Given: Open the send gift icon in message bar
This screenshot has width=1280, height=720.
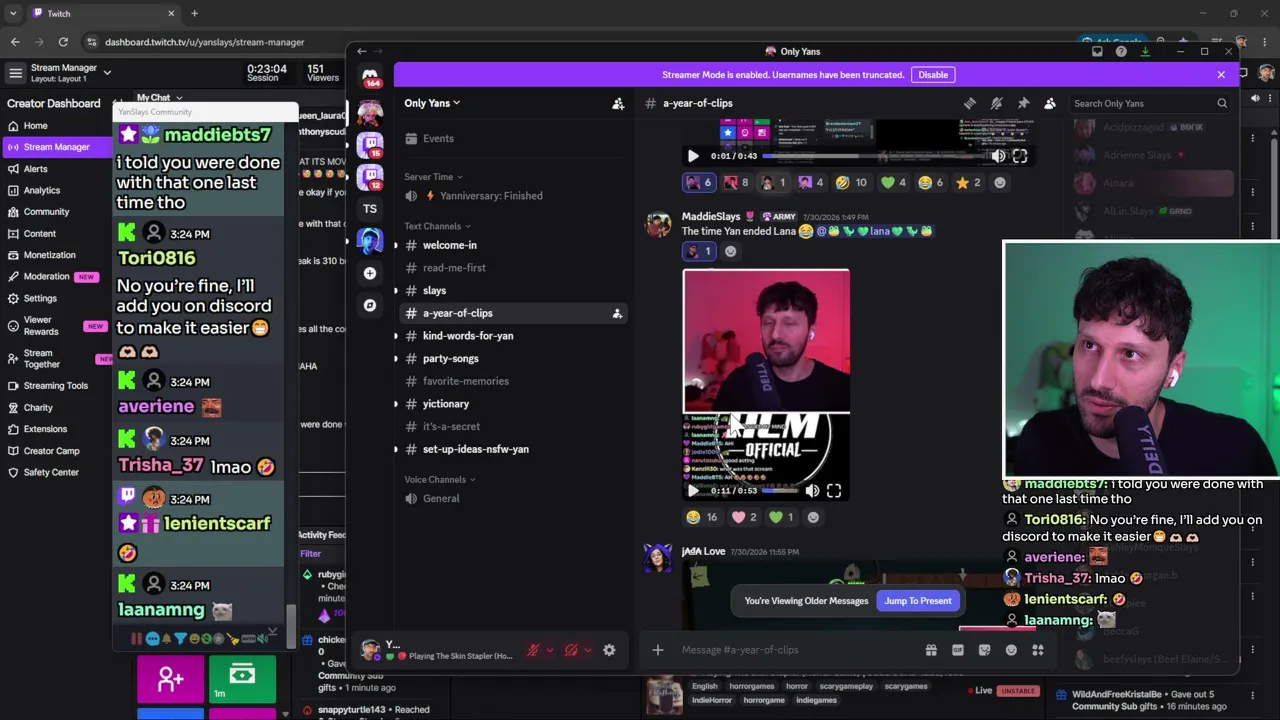Looking at the screenshot, I should (x=931, y=650).
